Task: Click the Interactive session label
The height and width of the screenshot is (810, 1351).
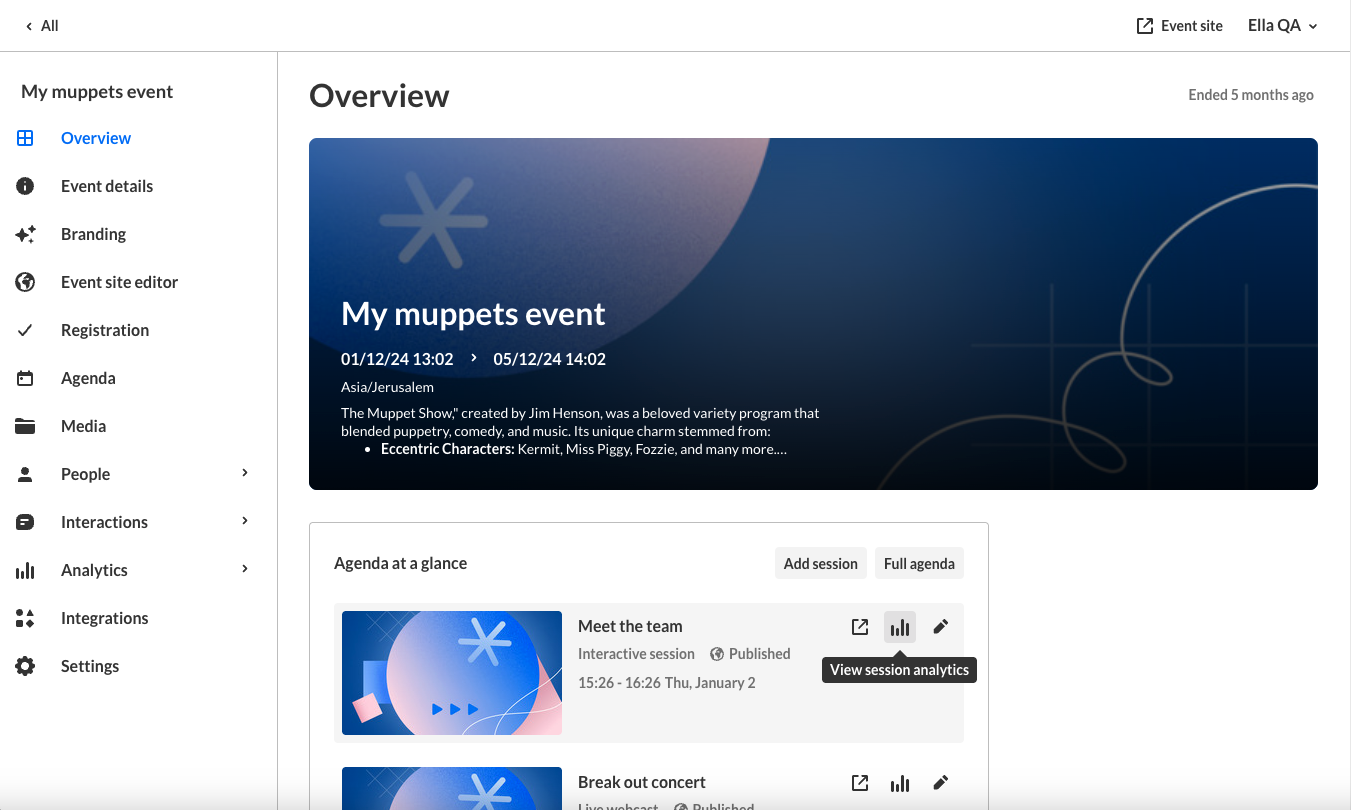Action: coord(636,654)
